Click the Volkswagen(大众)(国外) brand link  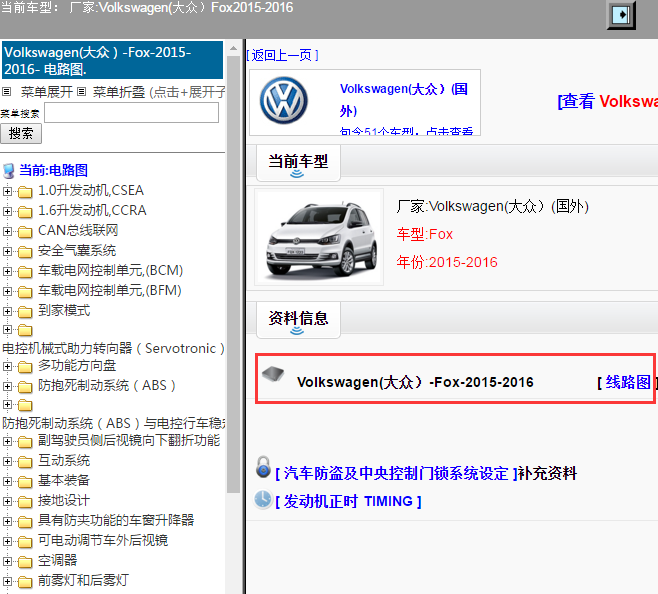click(x=404, y=100)
